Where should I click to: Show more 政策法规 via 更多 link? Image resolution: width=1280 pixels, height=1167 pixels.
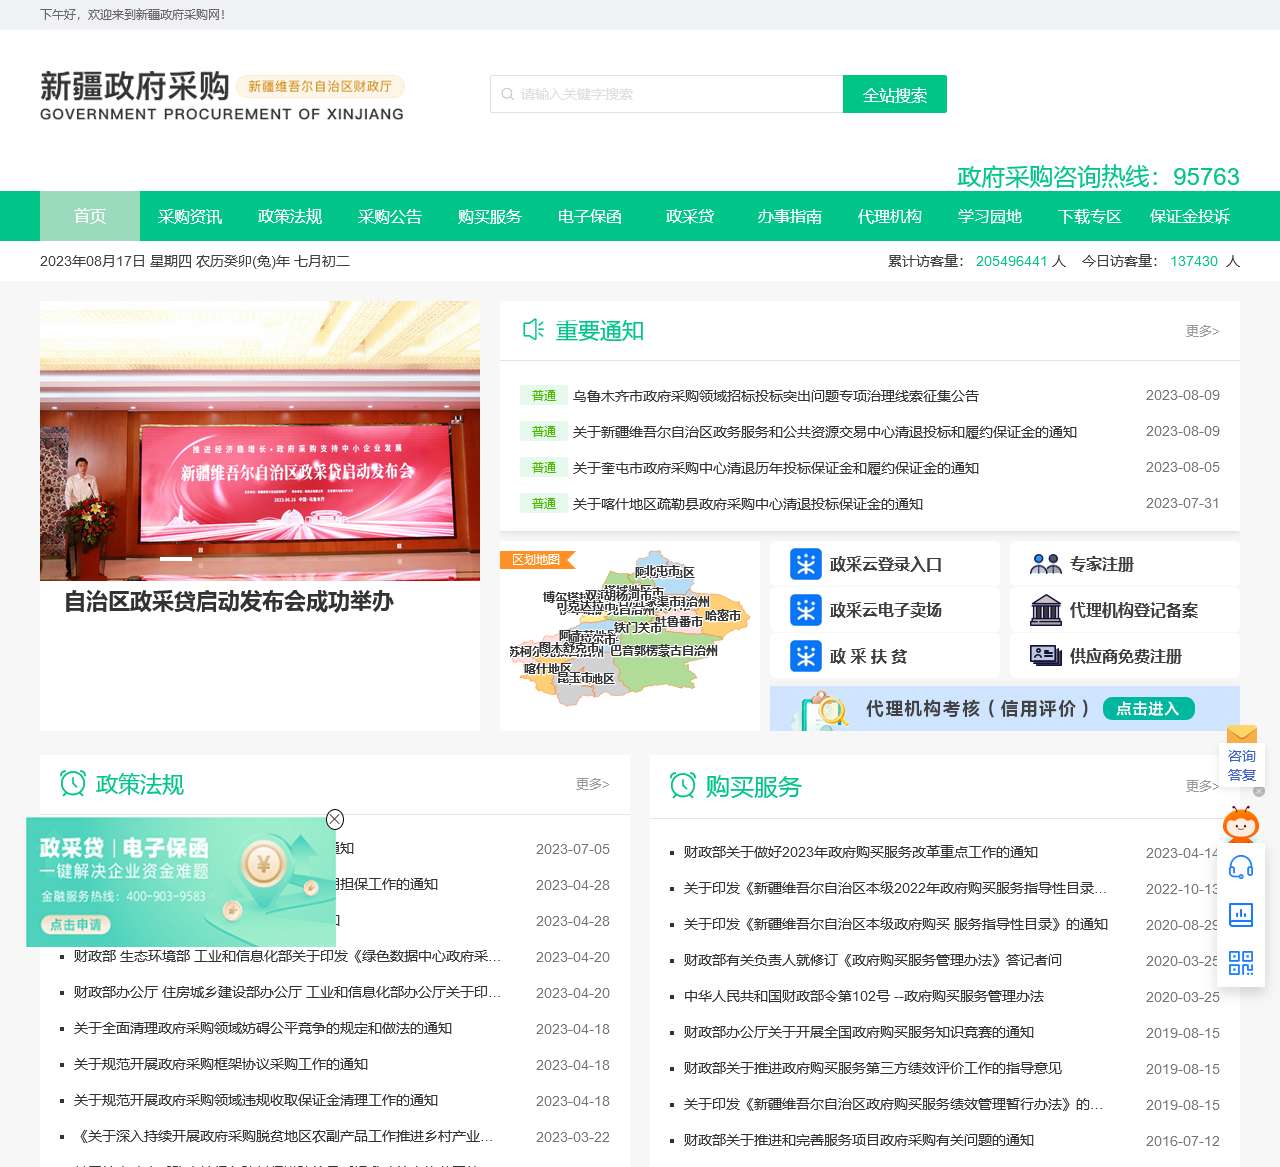click(x=592, y=784)
